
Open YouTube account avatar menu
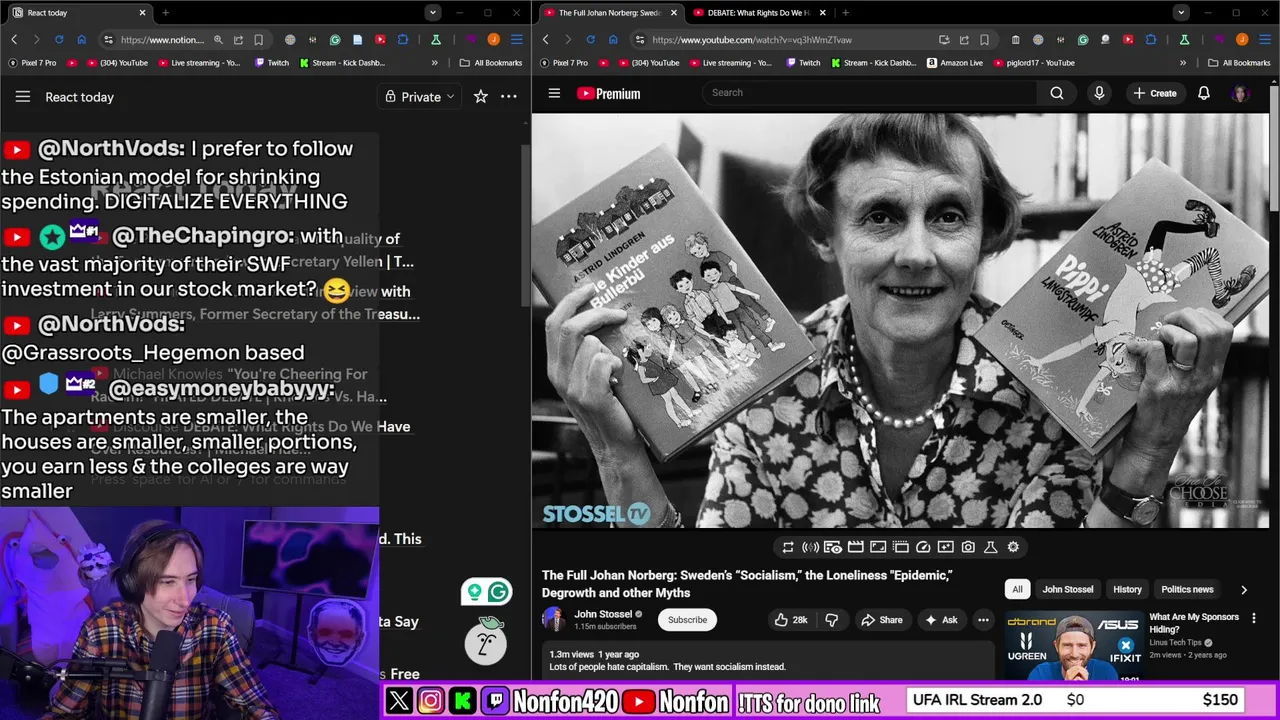(x=1240, y=93)
